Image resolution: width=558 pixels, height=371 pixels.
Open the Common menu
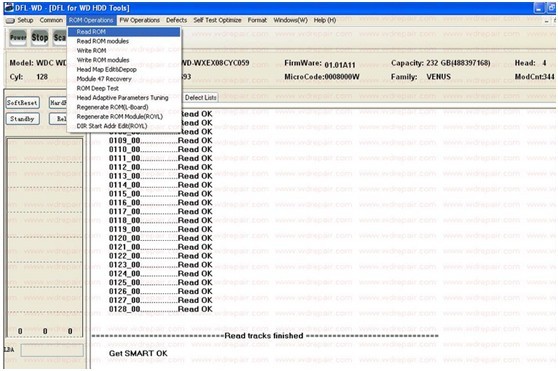(51, 20)
